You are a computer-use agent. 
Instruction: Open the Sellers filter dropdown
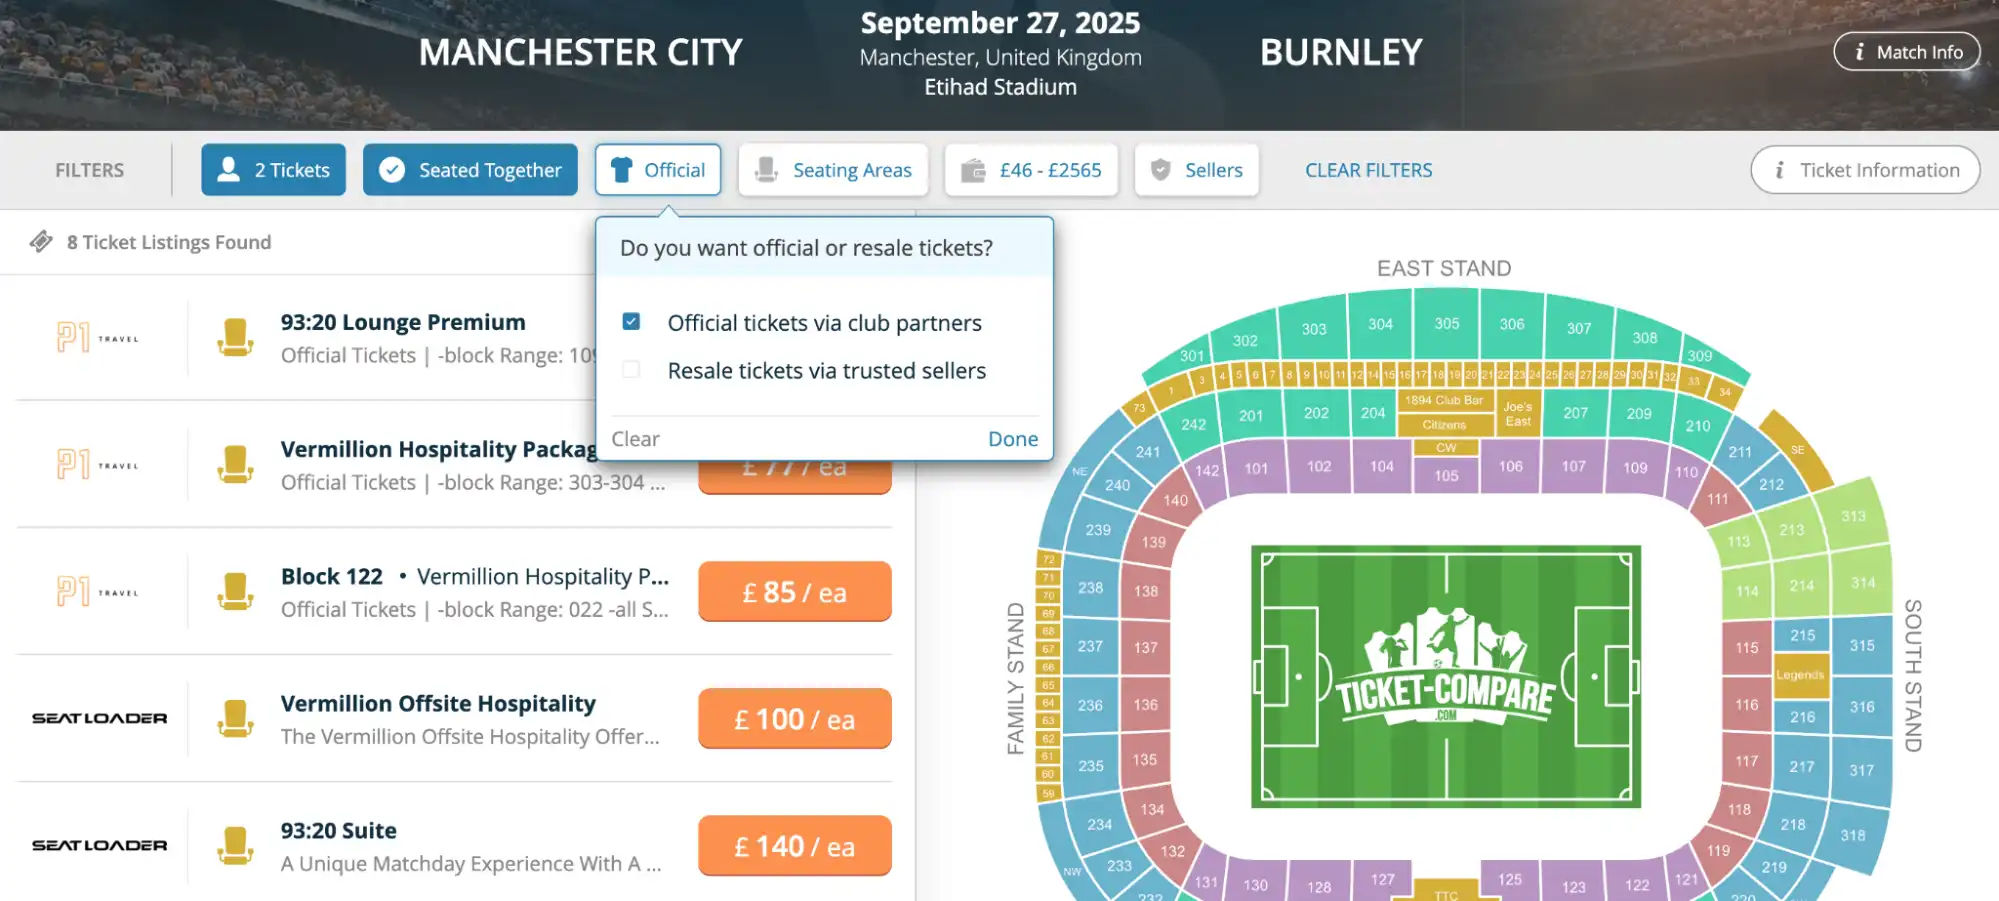(x=1196, y=169)
